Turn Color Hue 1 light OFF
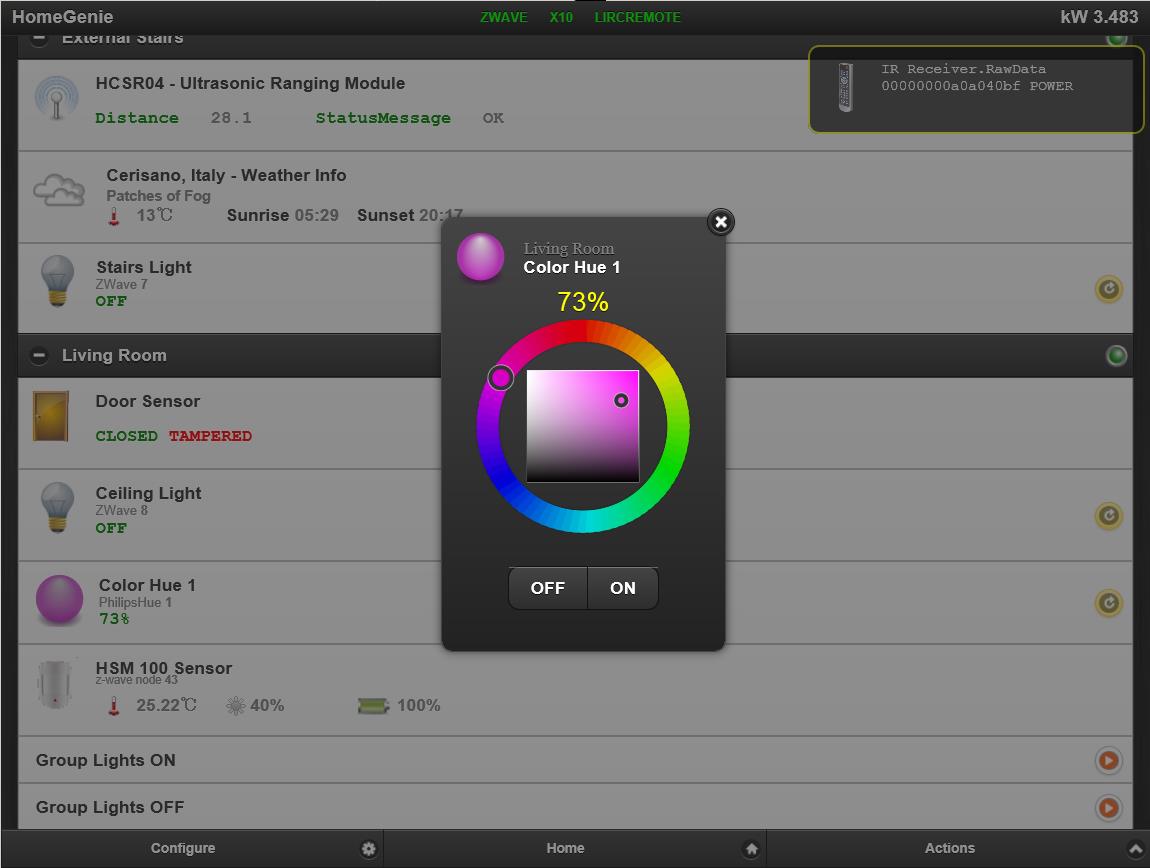The height and width of the screenshot is (868, 1150). (x=547, y=588)
